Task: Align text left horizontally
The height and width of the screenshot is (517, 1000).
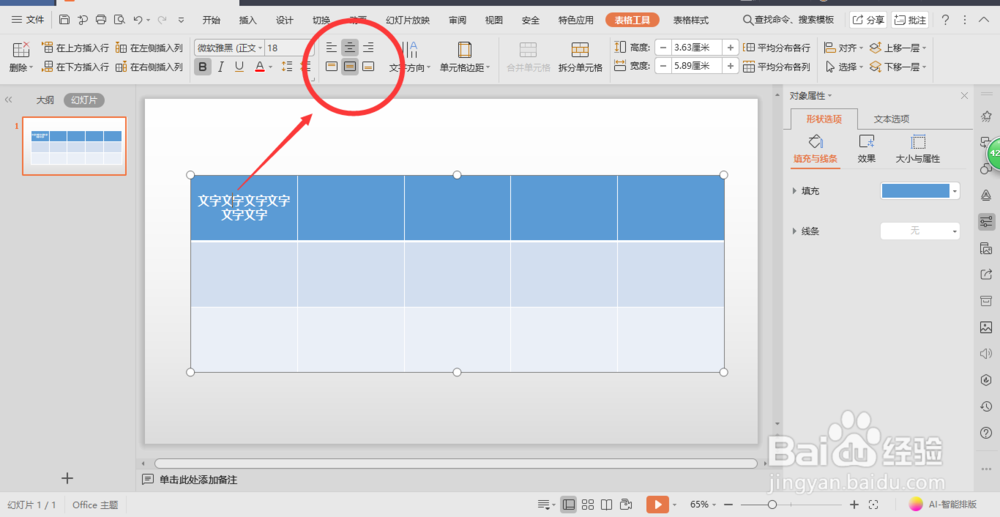Action: [x=332, y=47]
